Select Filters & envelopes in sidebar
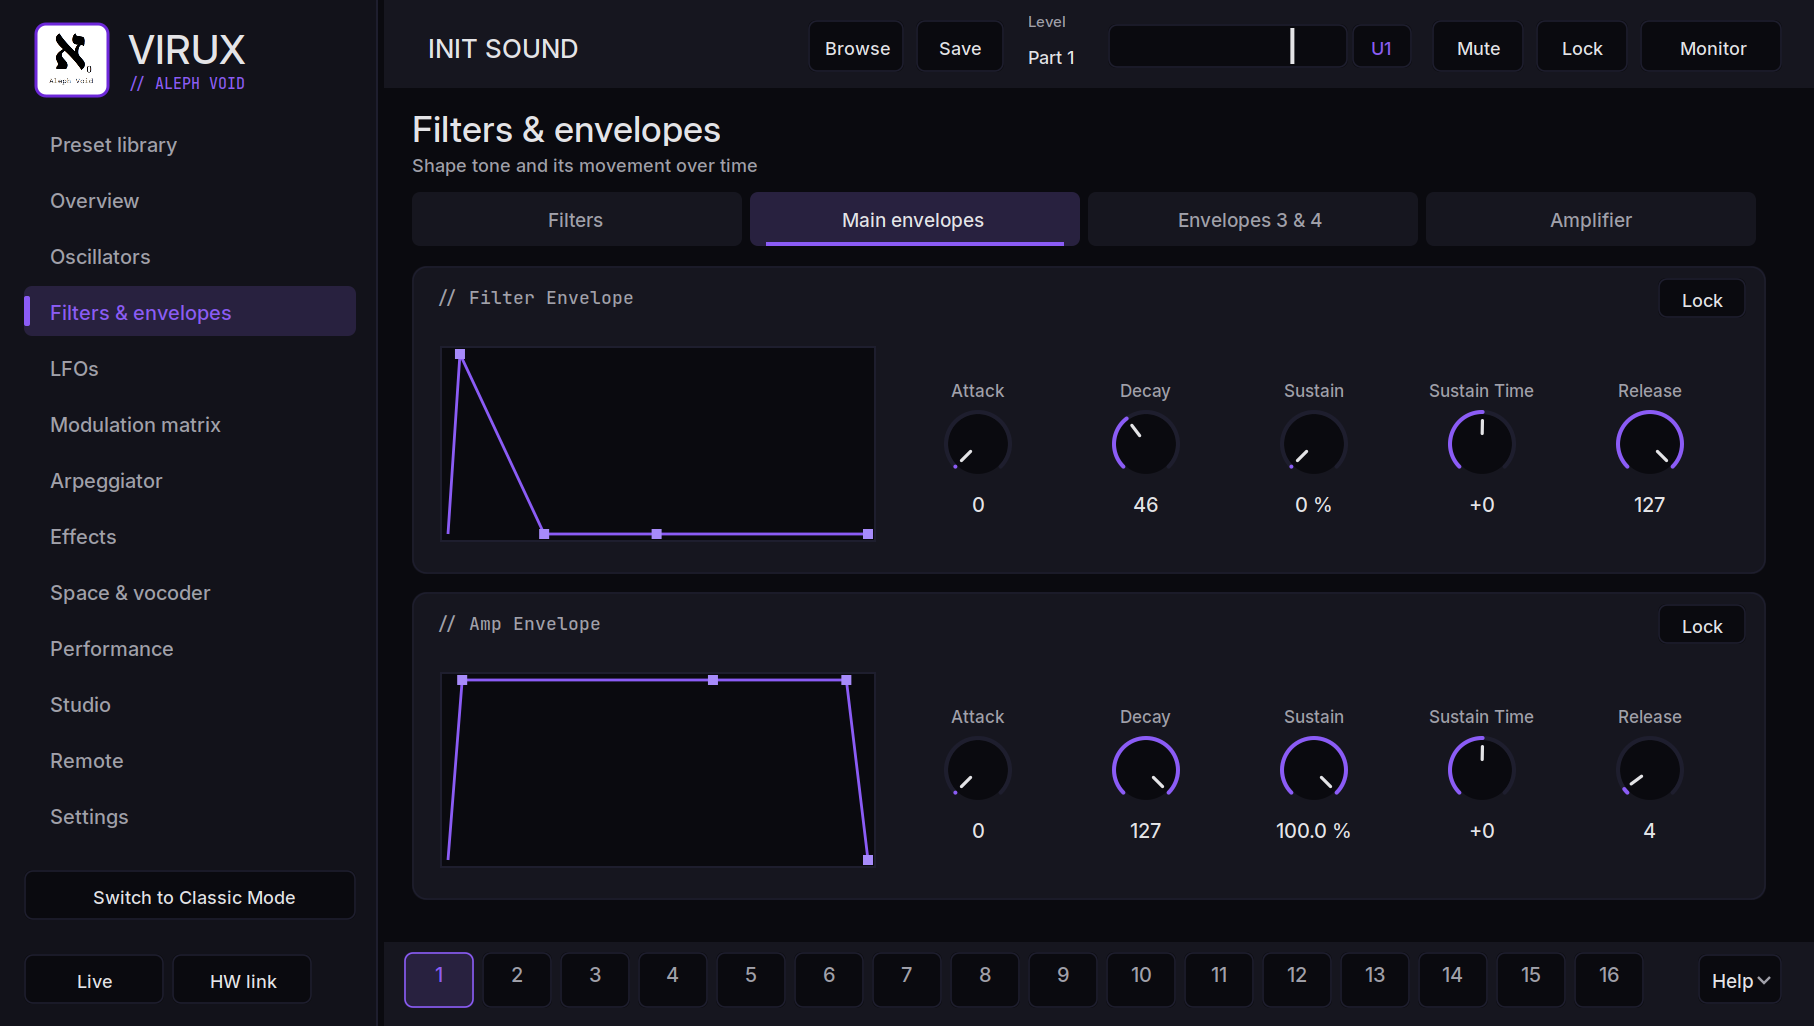1814x1026 pixels. pyautogui.click(x=190, y=313)
